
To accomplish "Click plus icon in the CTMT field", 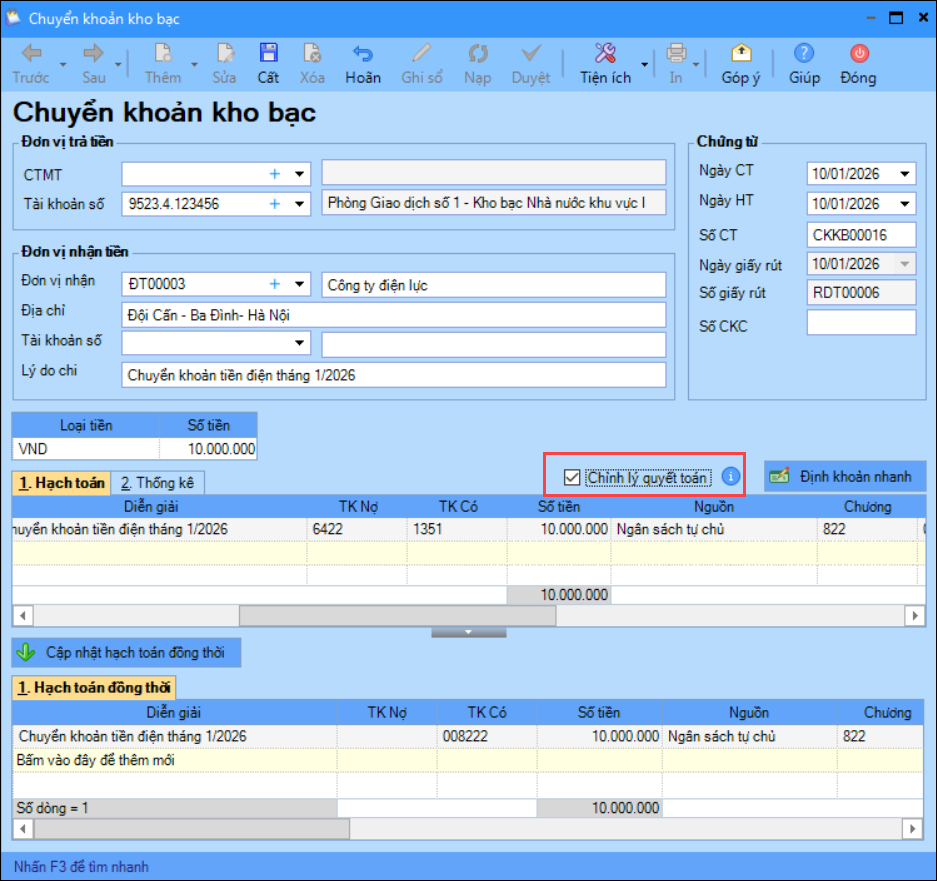I will pyautogui.click(x=275, y=174).
